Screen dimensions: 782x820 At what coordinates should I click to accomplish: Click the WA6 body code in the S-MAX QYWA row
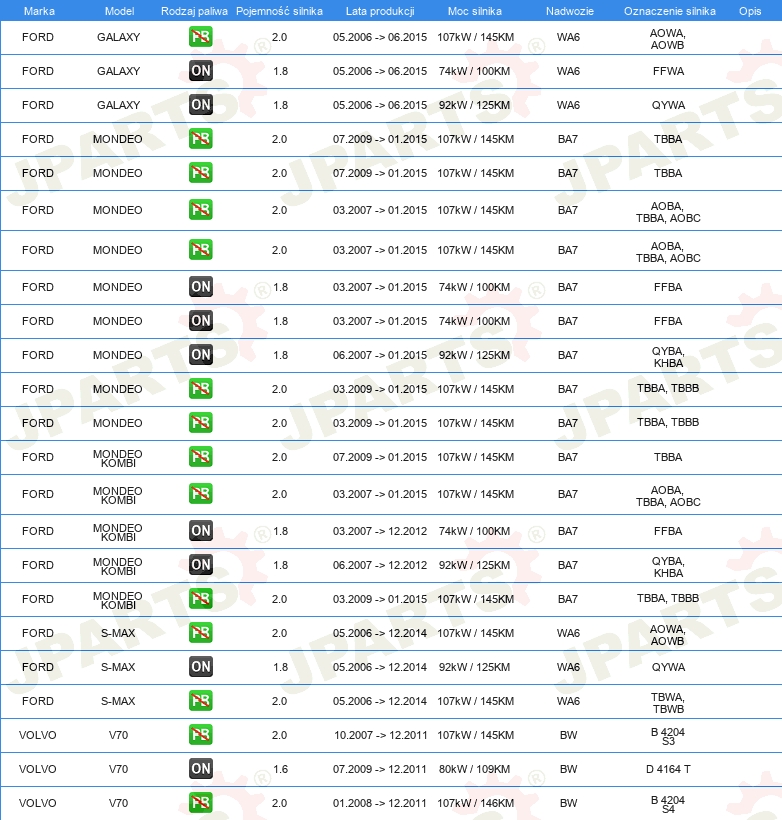coord(568,667)
